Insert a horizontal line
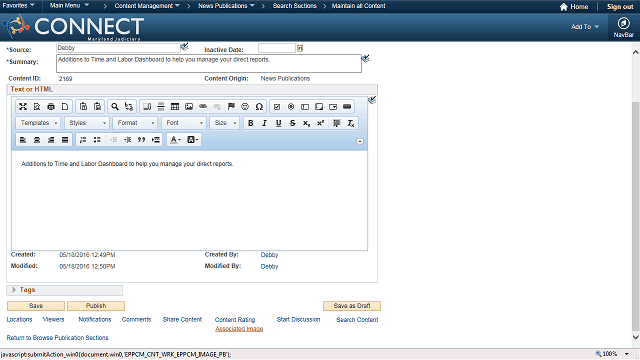The image size is (640, 360). coord(161,107)
